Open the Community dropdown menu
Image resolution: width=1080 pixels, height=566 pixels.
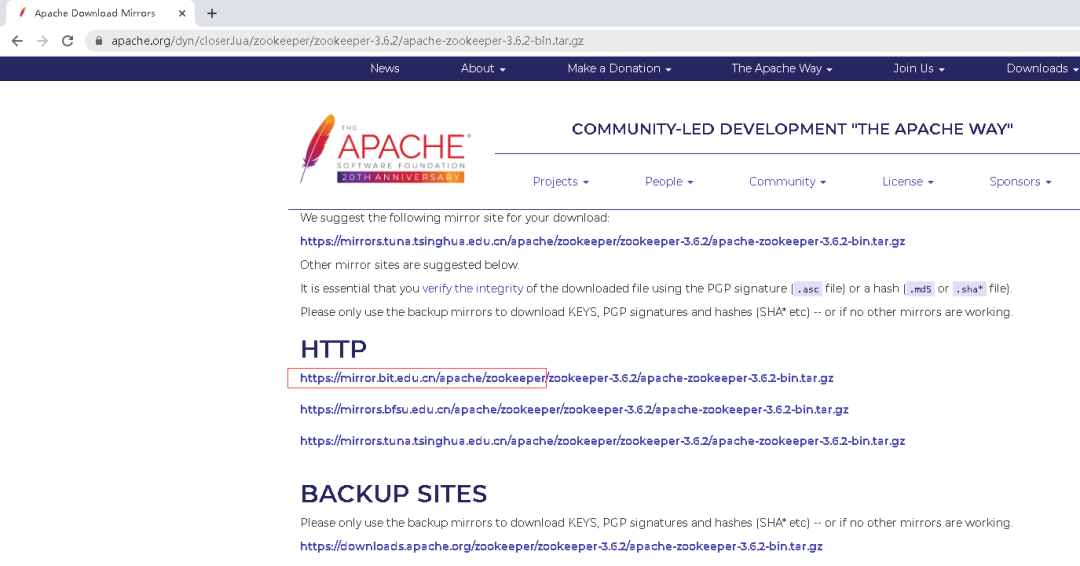787,182
